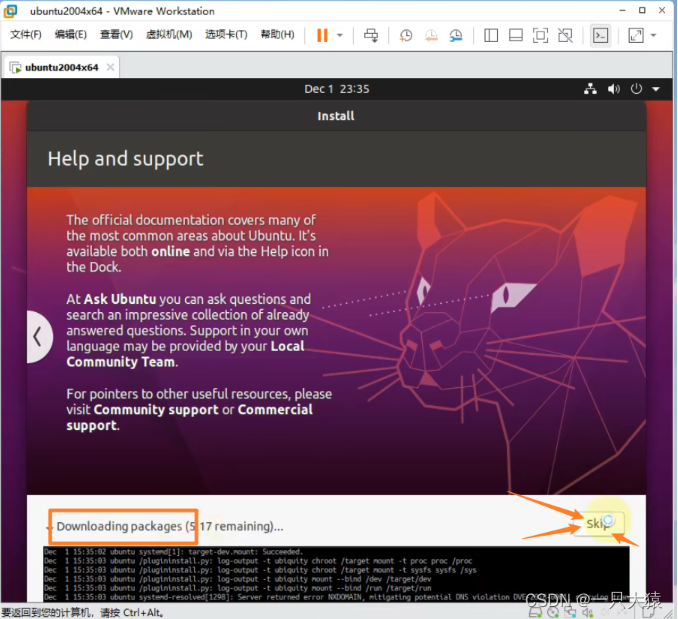Open the Local Community Team link
Image resolution: width=678 pixels, height=619 pixels.
point(185,354)
